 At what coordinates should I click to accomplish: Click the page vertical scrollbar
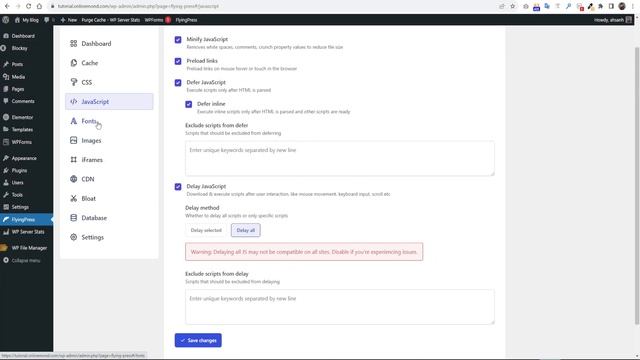point(637,186)
